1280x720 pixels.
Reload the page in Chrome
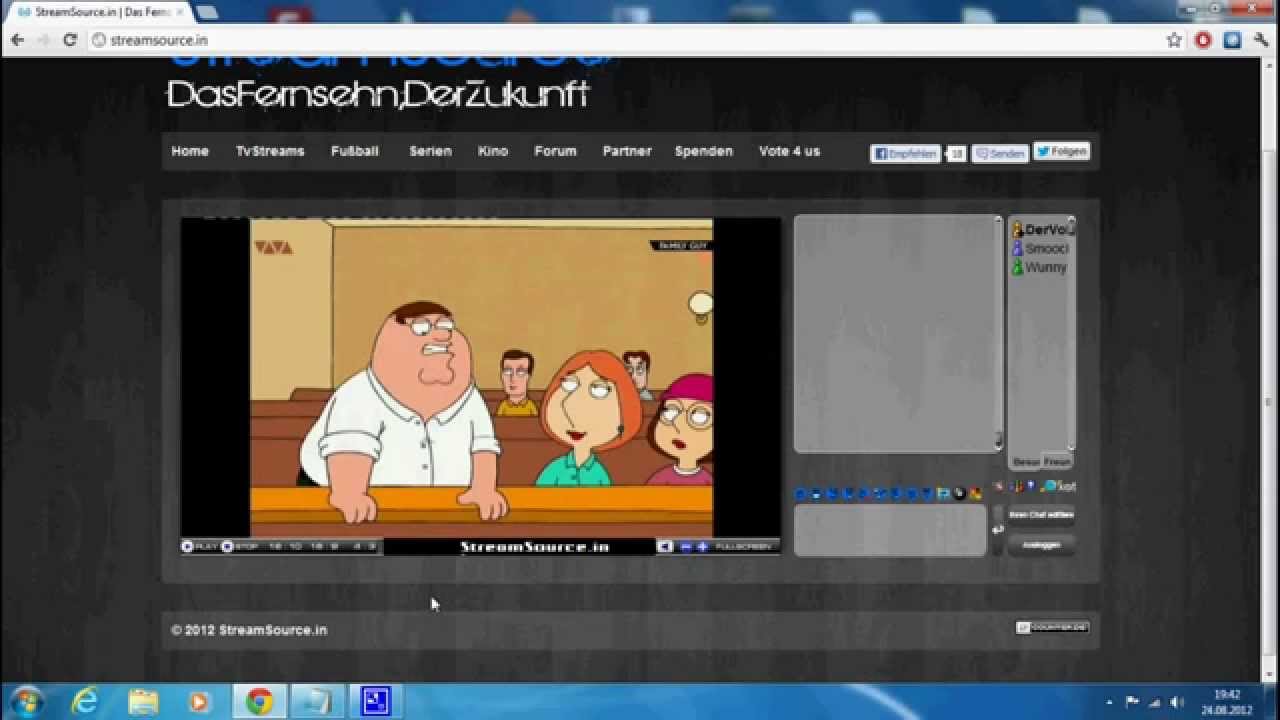70,40
